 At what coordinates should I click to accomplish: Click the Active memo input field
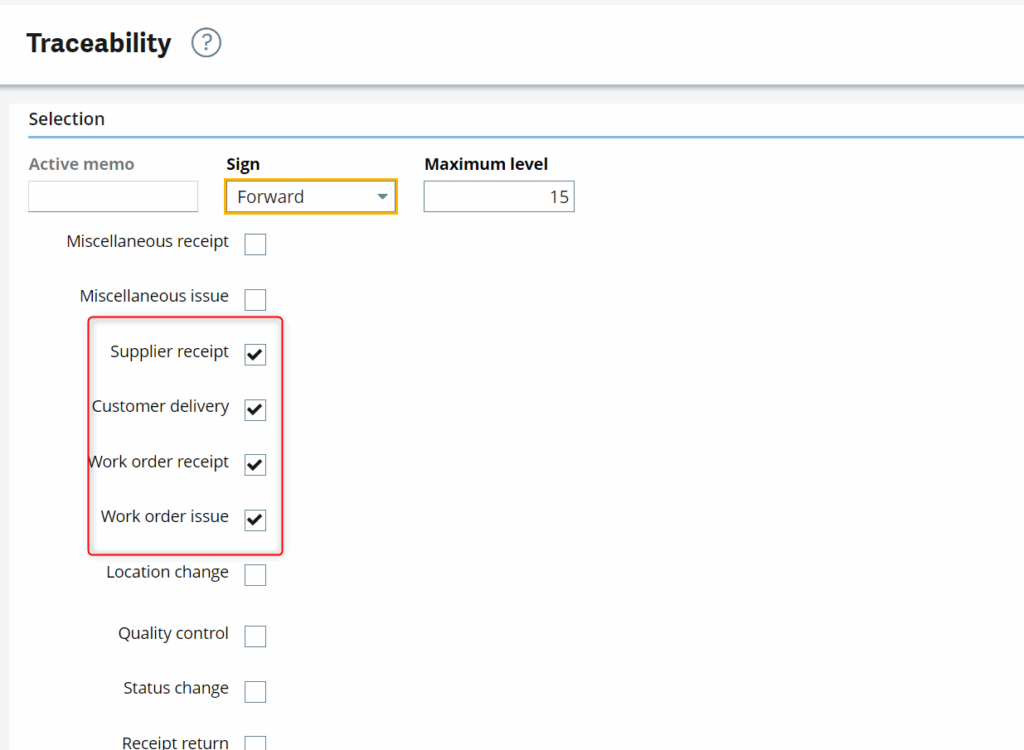coord(112,196)
